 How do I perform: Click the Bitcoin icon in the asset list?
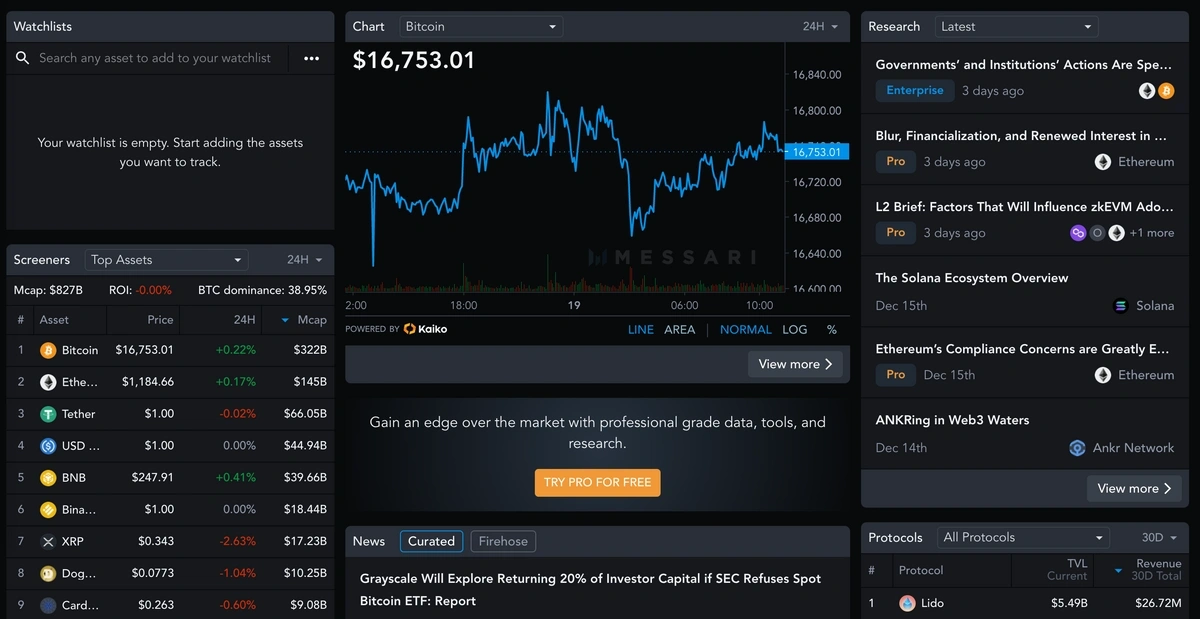click(x=48, y=350)
